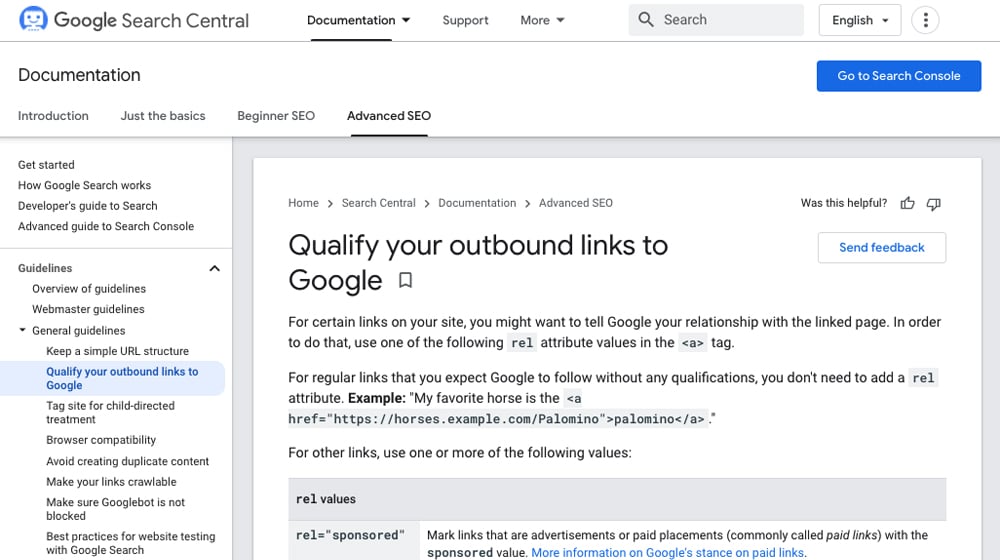Click the Google Search Central logo icon
Viewport: 1000px width, 560px height.
click(33, 20)
